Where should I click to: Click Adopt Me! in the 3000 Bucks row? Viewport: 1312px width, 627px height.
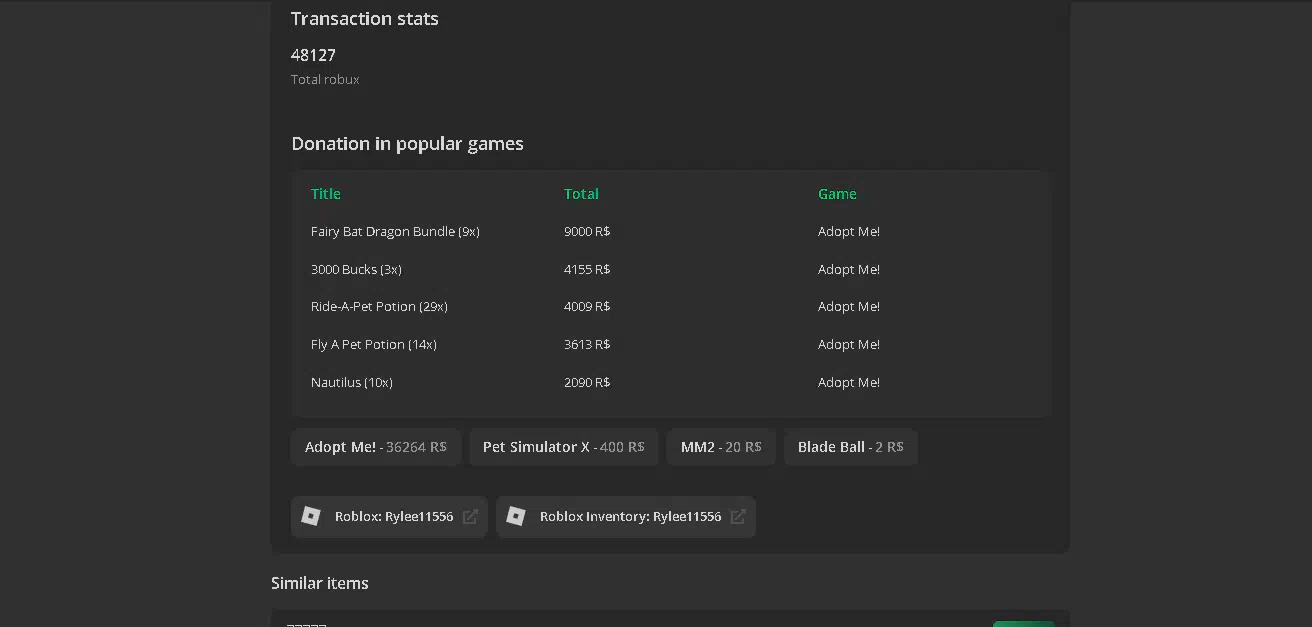click(x=849, y=270)
